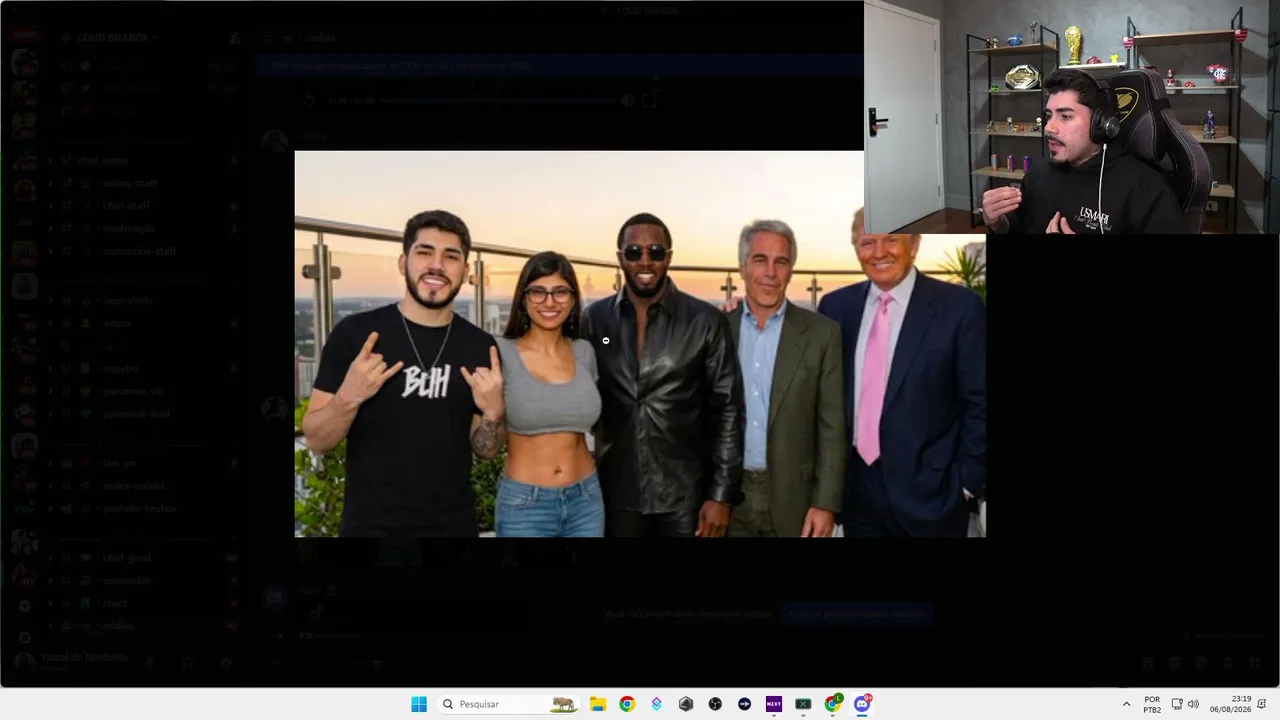
Task: Open Discord user settings gear
Action: click(x=226, y=662)
